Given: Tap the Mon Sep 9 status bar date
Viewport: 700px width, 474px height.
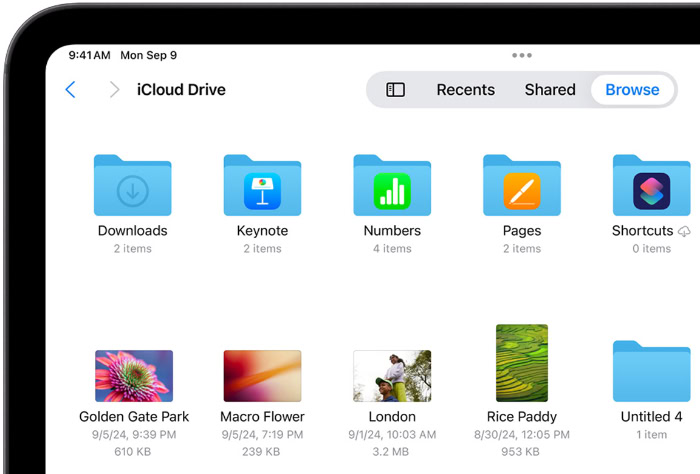Looking at the screenshot, I should pos(149,55).
